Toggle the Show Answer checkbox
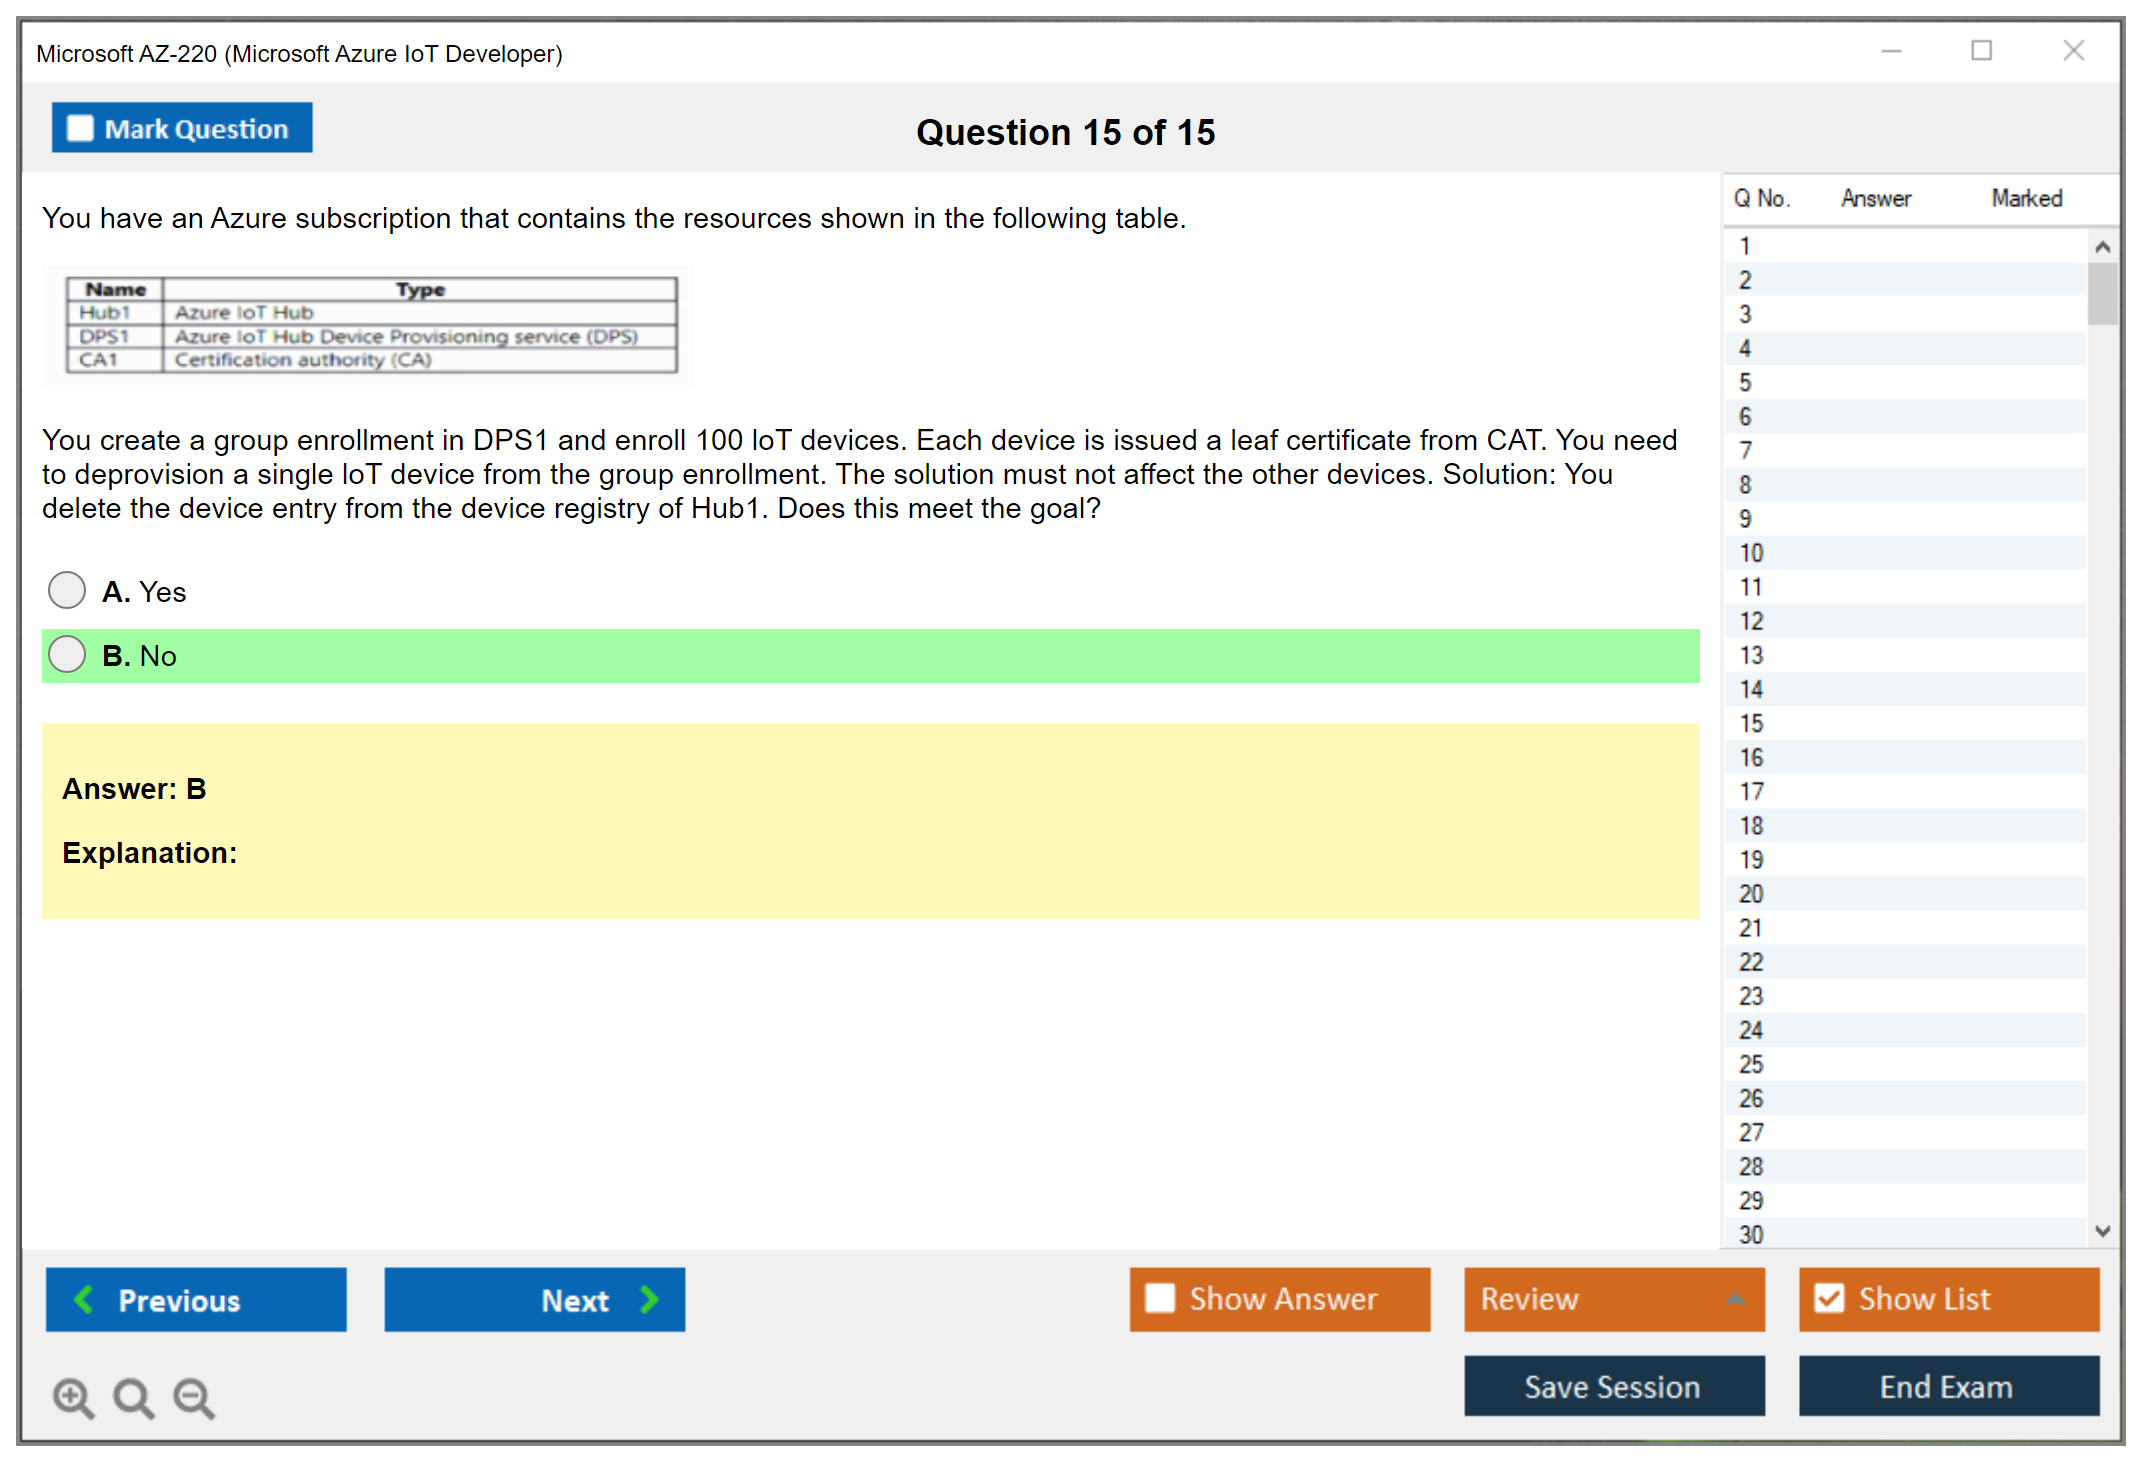This screenshot has height=1470, width=2150. point(1160,1298)
